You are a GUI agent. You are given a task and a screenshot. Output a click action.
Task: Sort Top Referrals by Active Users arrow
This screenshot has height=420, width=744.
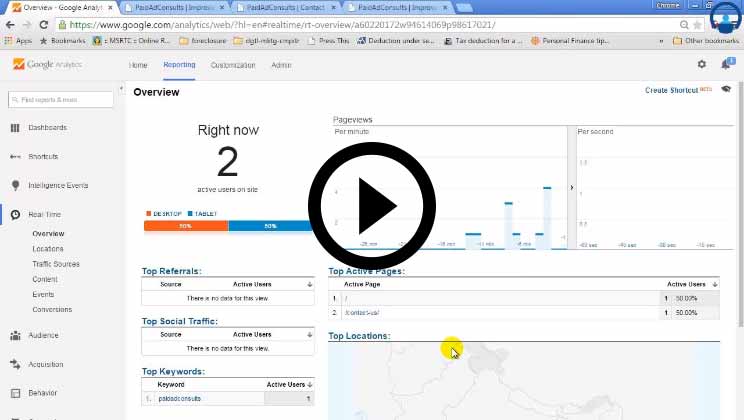point(309,285)
